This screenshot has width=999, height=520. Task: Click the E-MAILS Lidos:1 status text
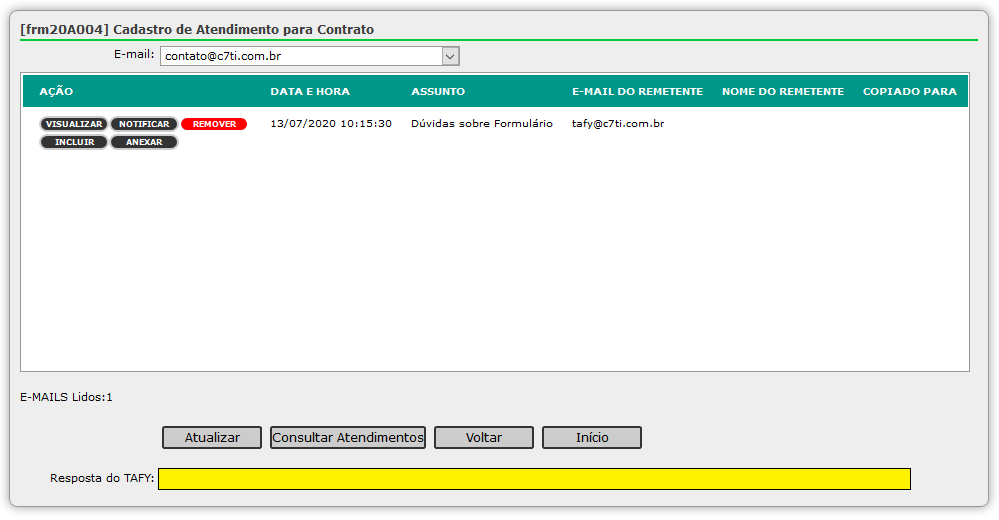66,397
